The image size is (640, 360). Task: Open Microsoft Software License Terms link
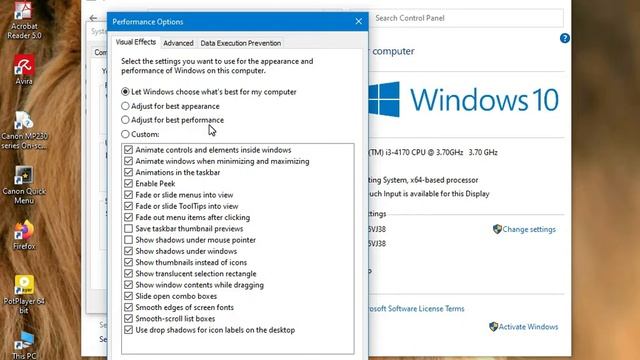point(416,309)
